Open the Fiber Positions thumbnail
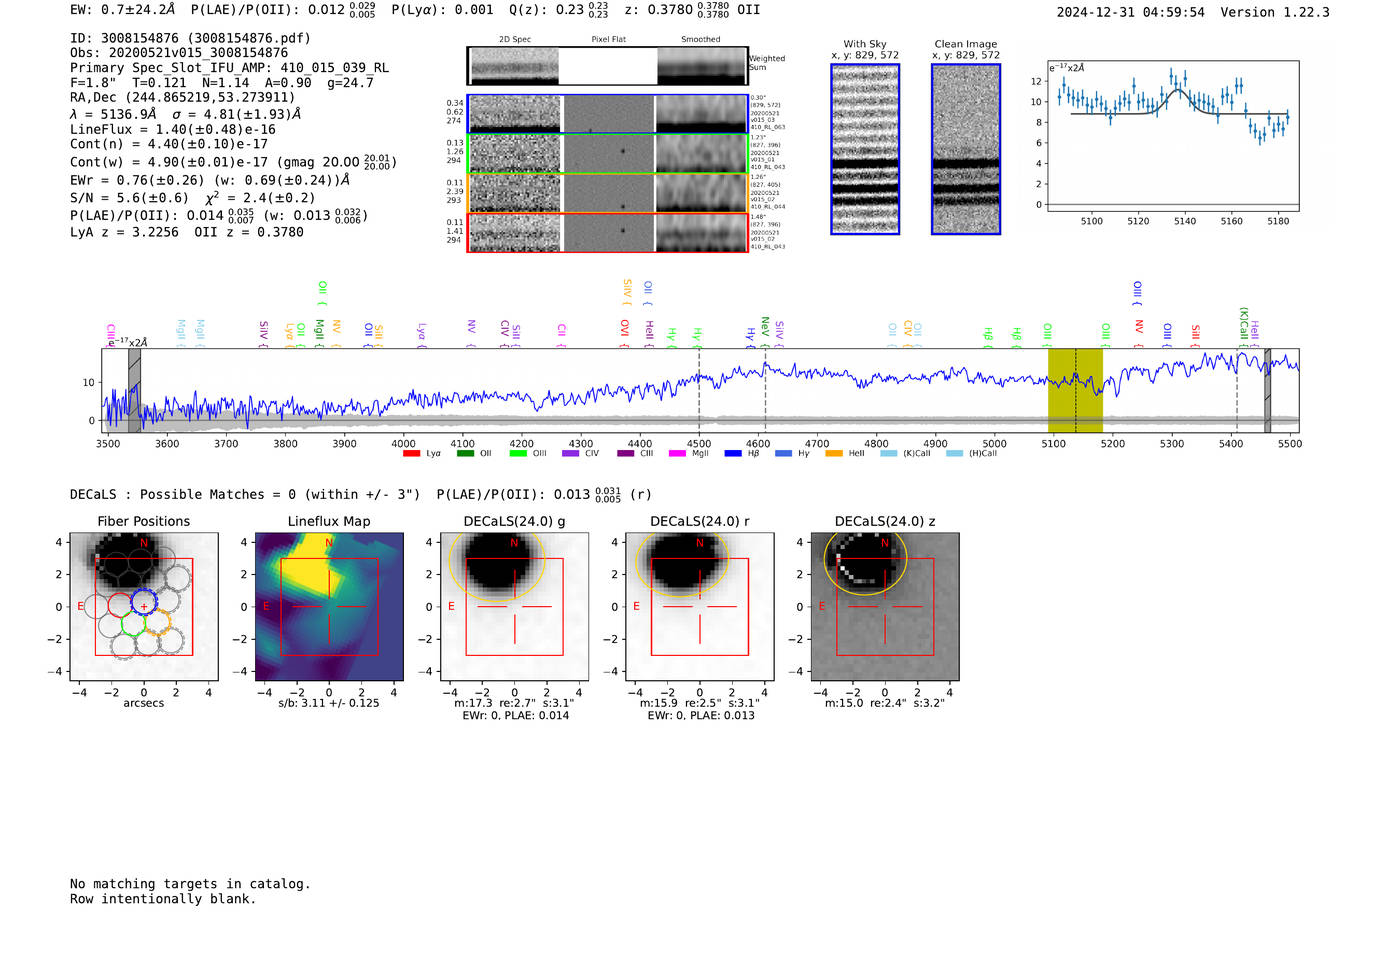Screen dimensions: 1400x953 tap(144, 605)
